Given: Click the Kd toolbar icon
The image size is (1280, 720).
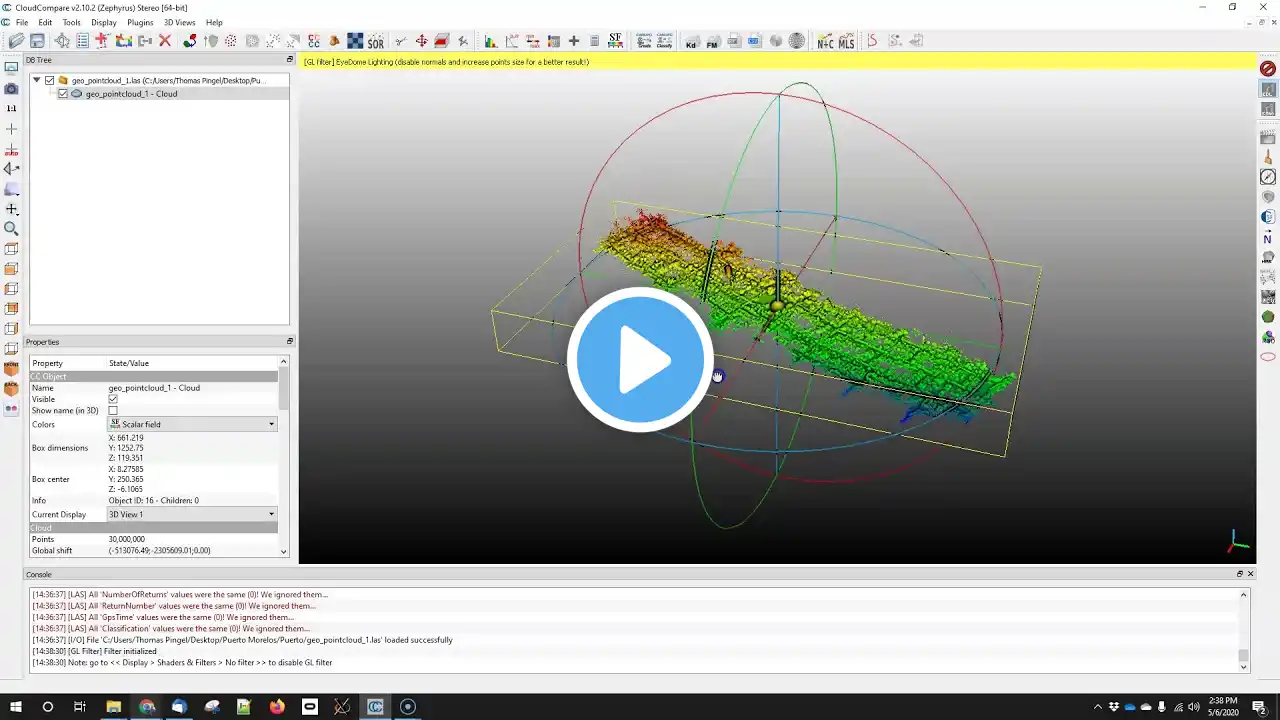Looking at the screenshot, I should 691,42.
